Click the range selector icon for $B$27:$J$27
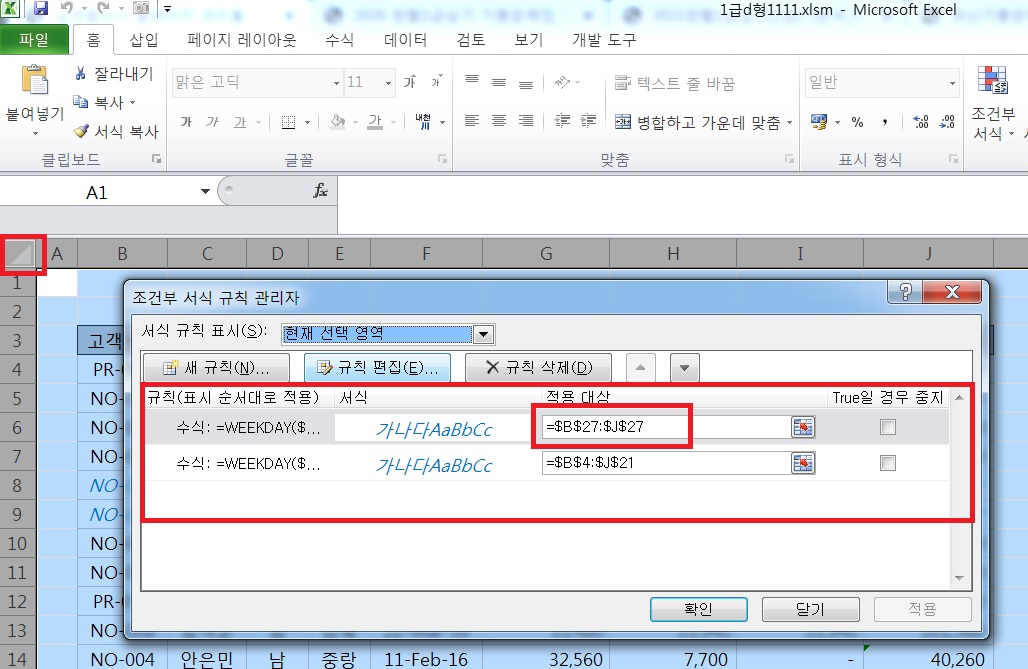The image size is (1028, 669). (x=803, y=428)
